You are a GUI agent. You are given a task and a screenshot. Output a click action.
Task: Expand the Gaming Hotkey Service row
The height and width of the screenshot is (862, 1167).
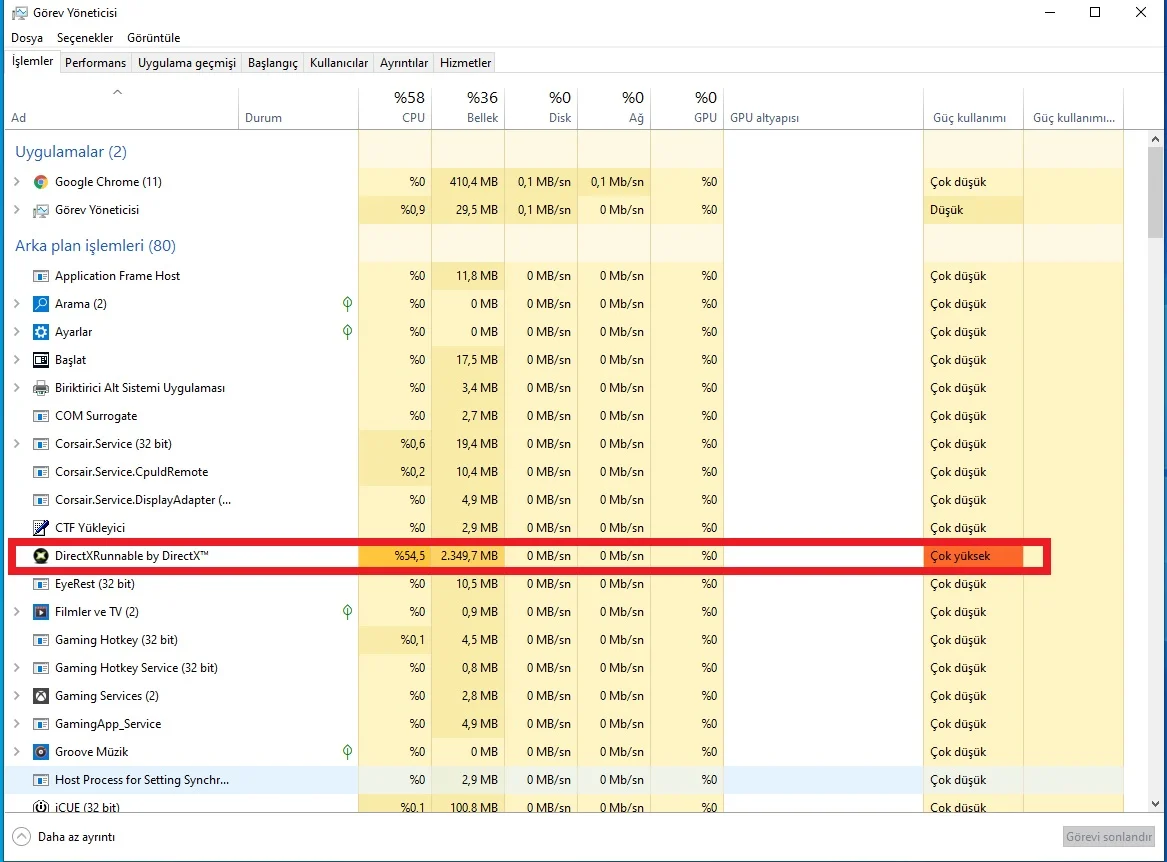coord(16,668)
